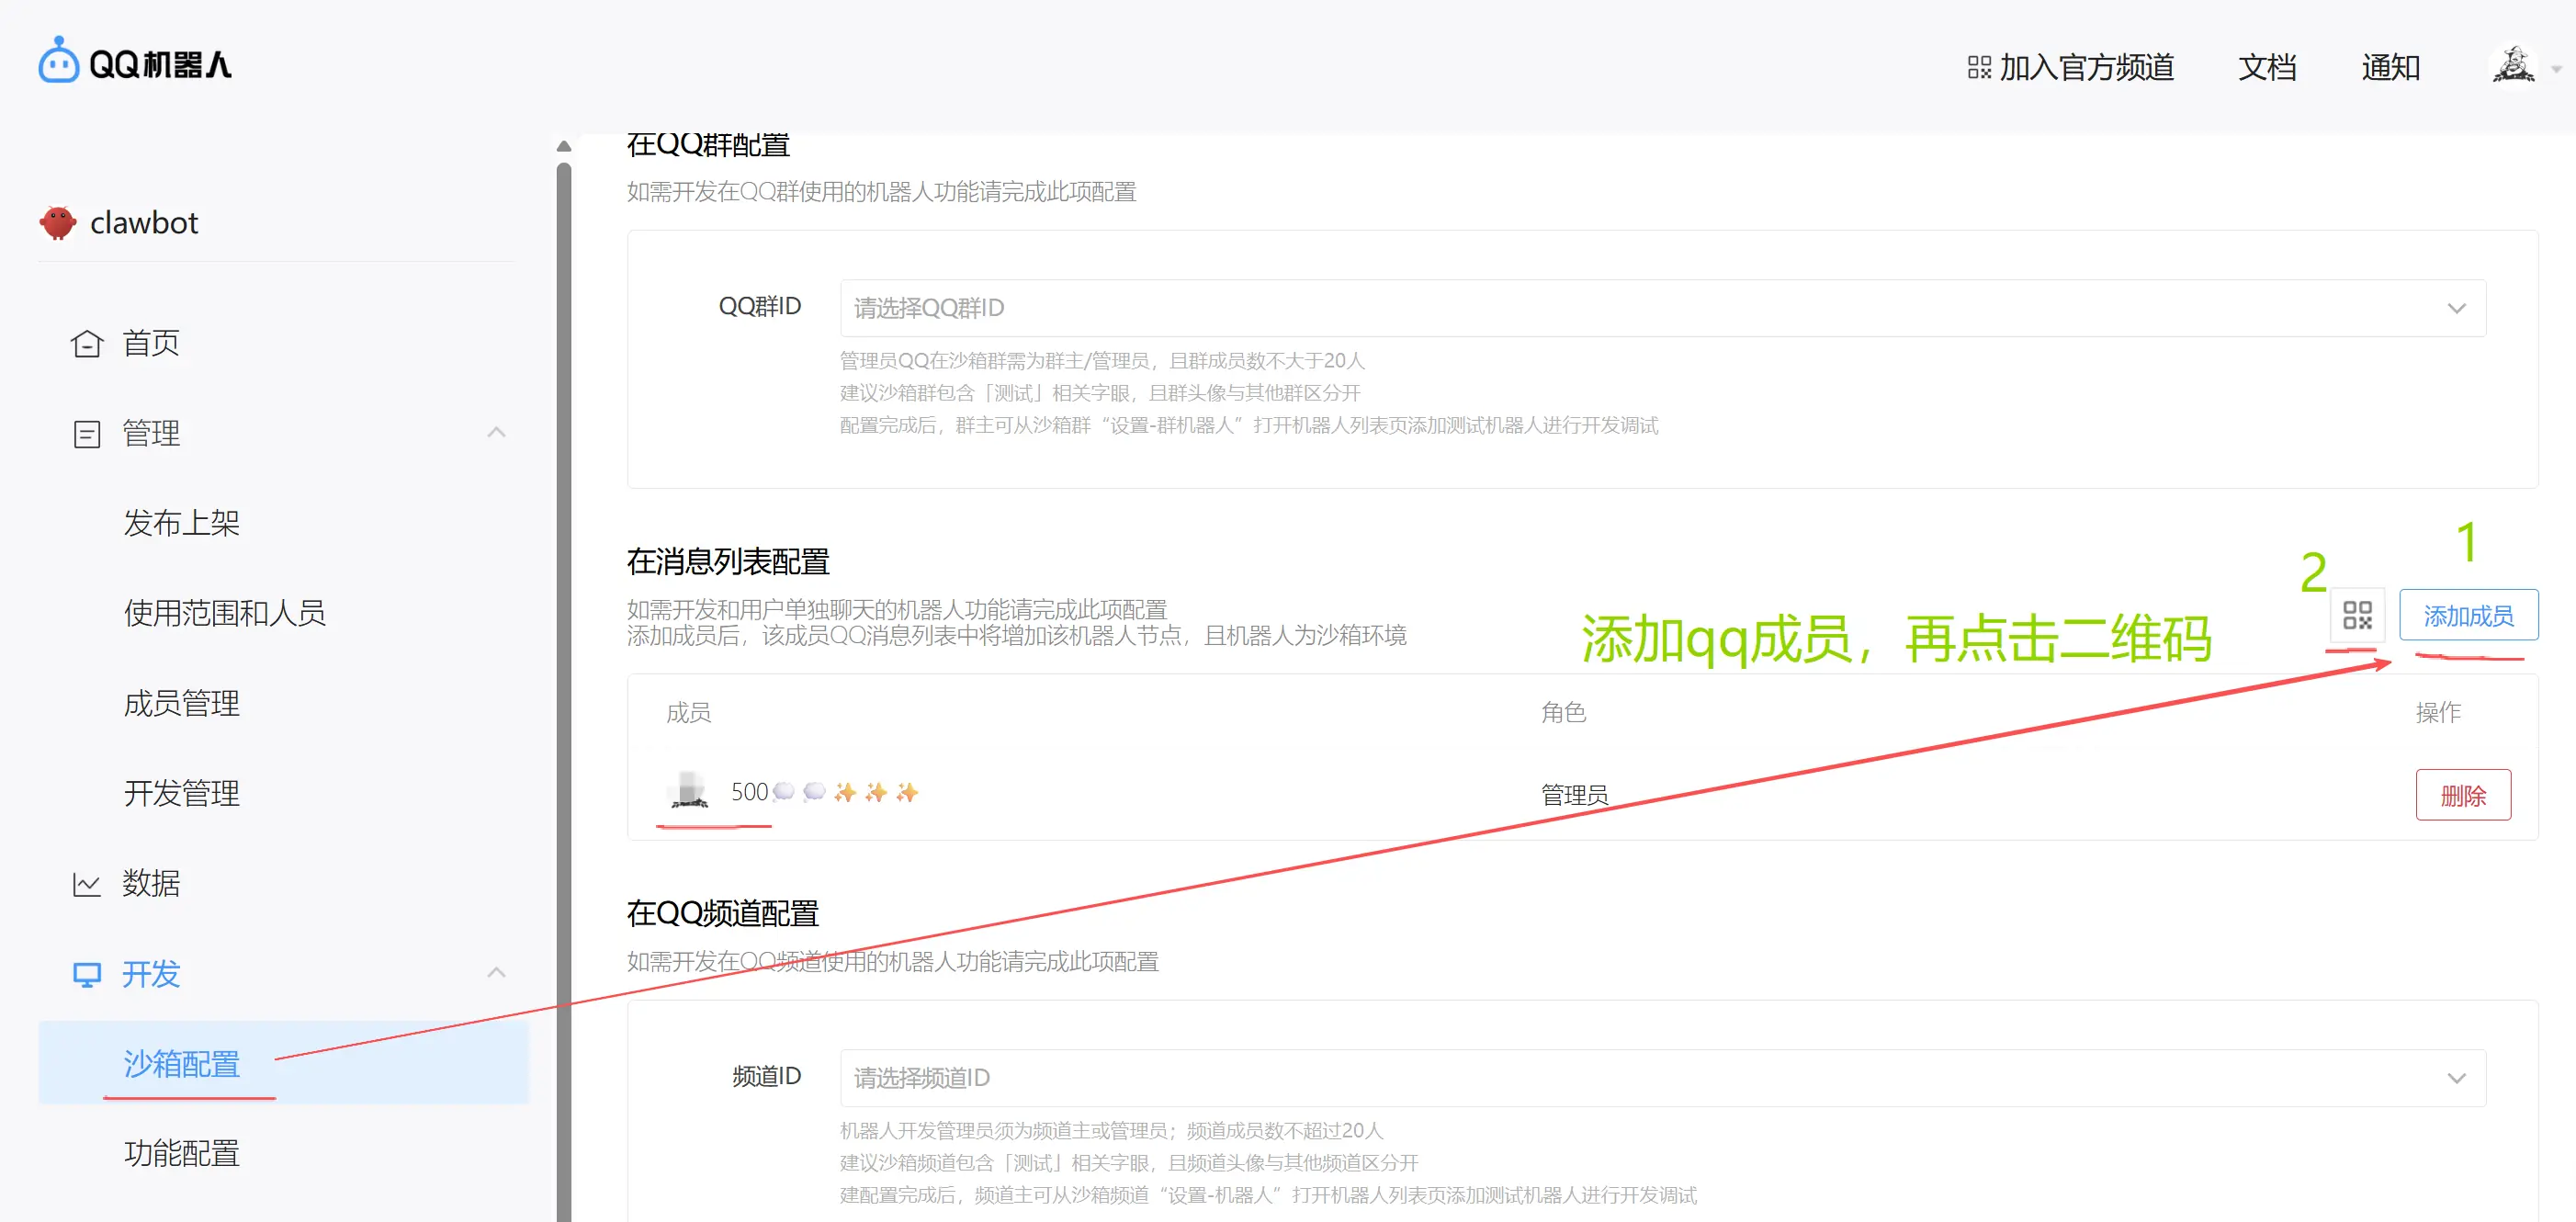Collapse the 管理 menu section chevron

pos(496,432)
